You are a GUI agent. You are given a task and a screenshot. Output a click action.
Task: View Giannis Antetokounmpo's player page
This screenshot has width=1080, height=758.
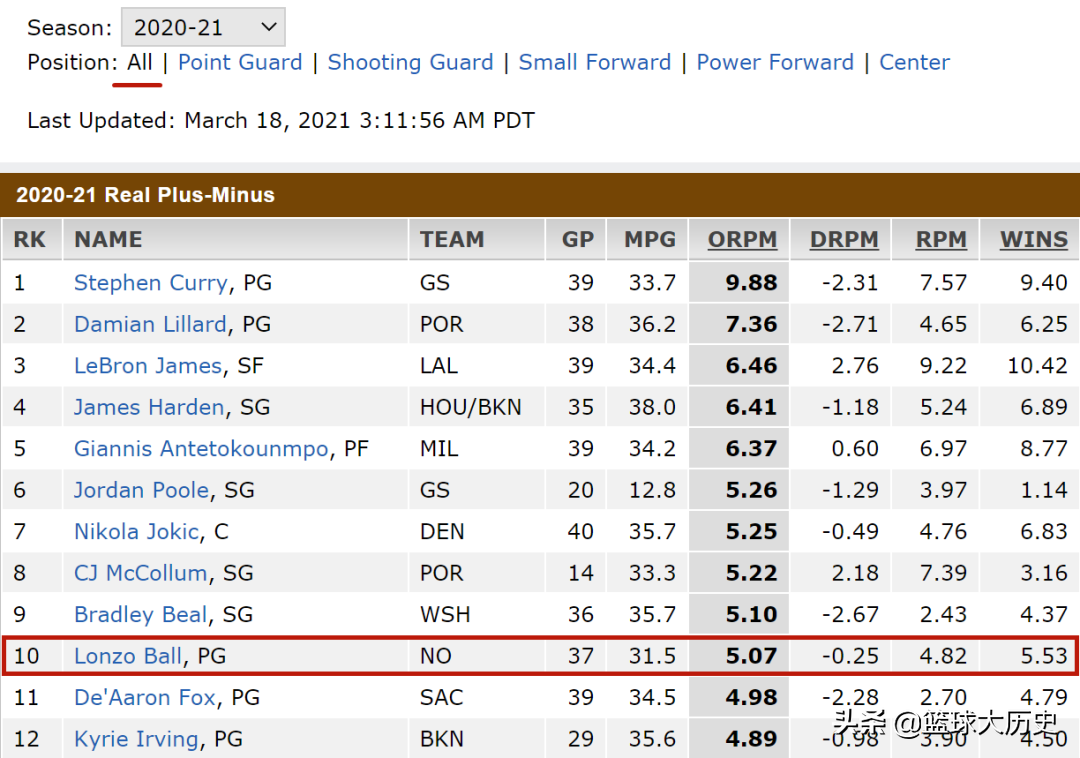click(201, 449)
